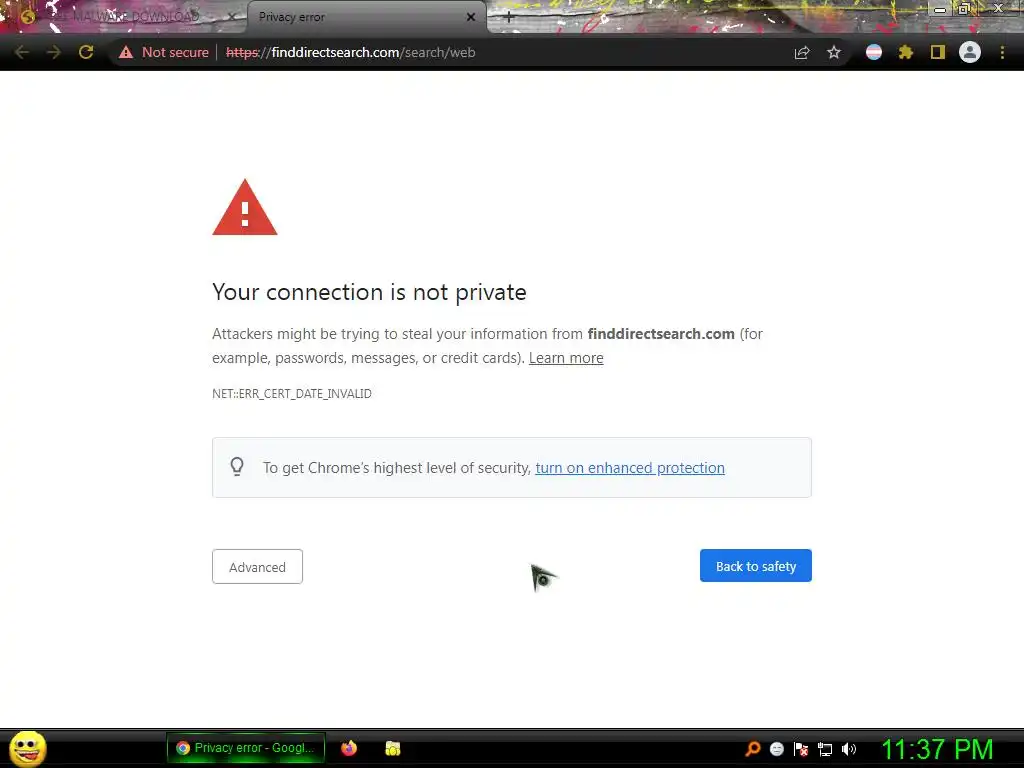Click the Advanced button
The width and height of the screenshot is (1024, 768).
257,567
